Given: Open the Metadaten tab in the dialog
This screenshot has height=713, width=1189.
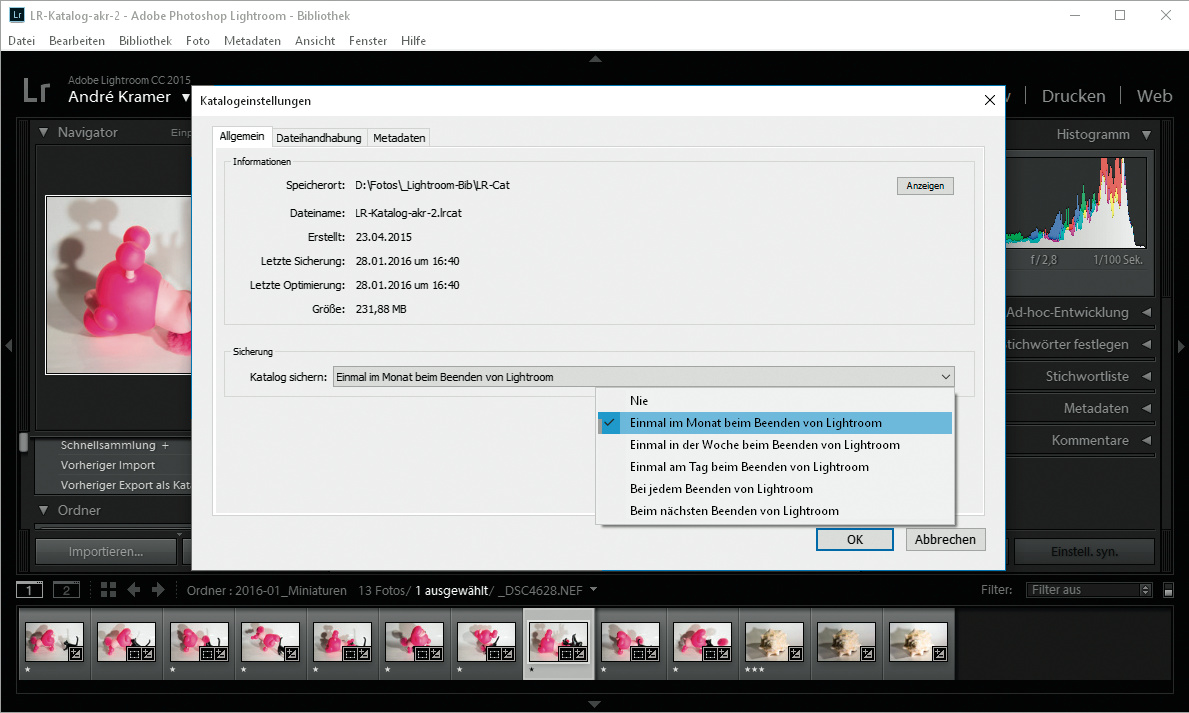Looking at the screenshot, I should tap(399, 138).
